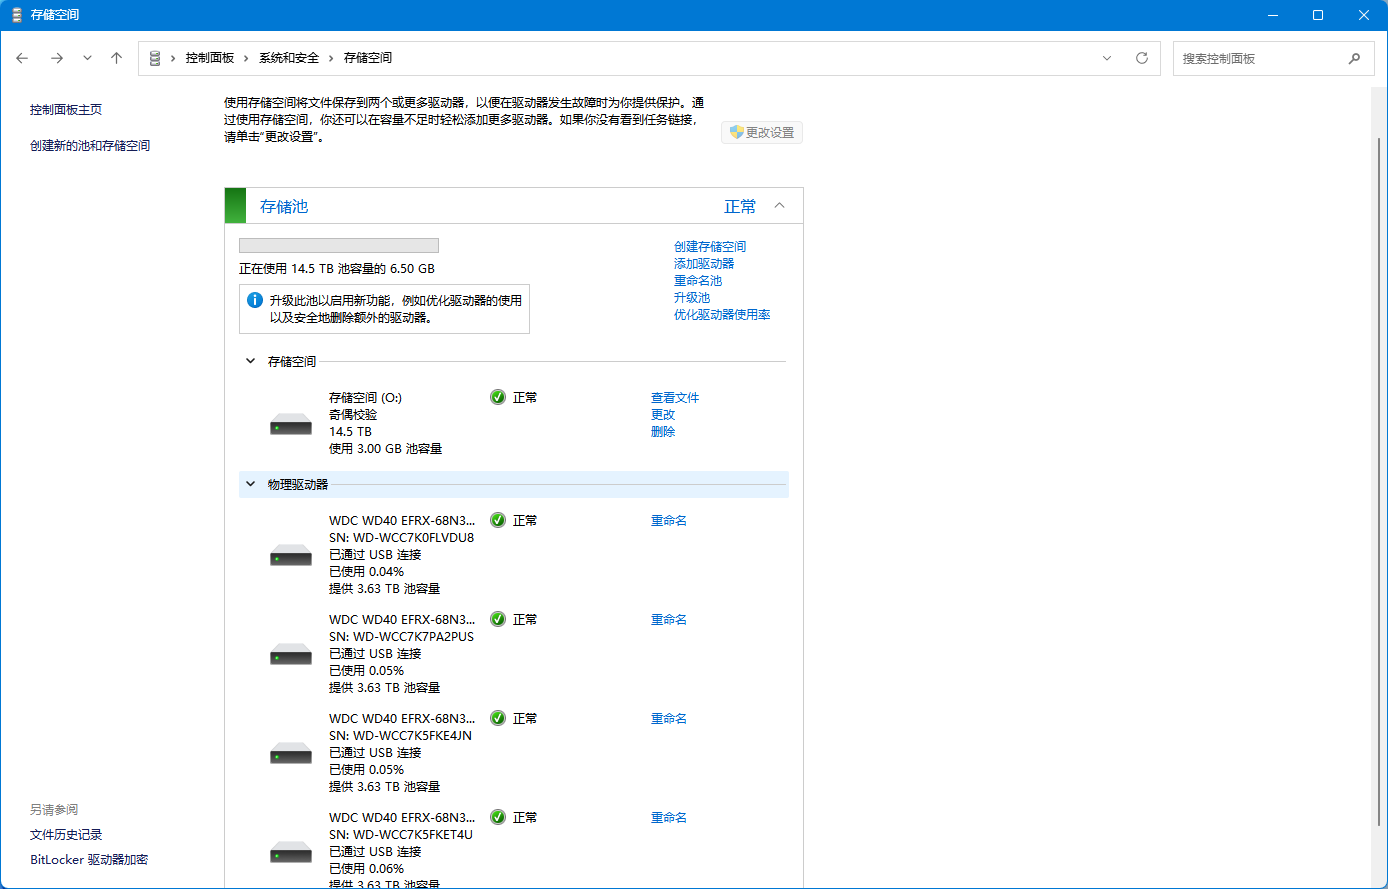Click 创建新的池和存储空间 link

90,146
